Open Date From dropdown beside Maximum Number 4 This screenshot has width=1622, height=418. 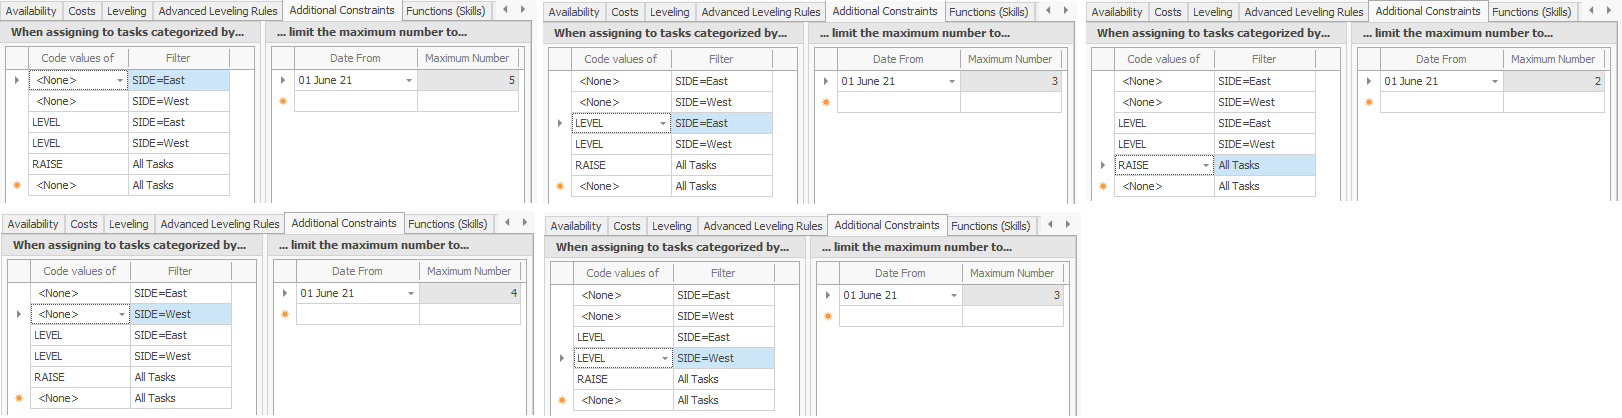pyautogui.click(x=411, y=293)
